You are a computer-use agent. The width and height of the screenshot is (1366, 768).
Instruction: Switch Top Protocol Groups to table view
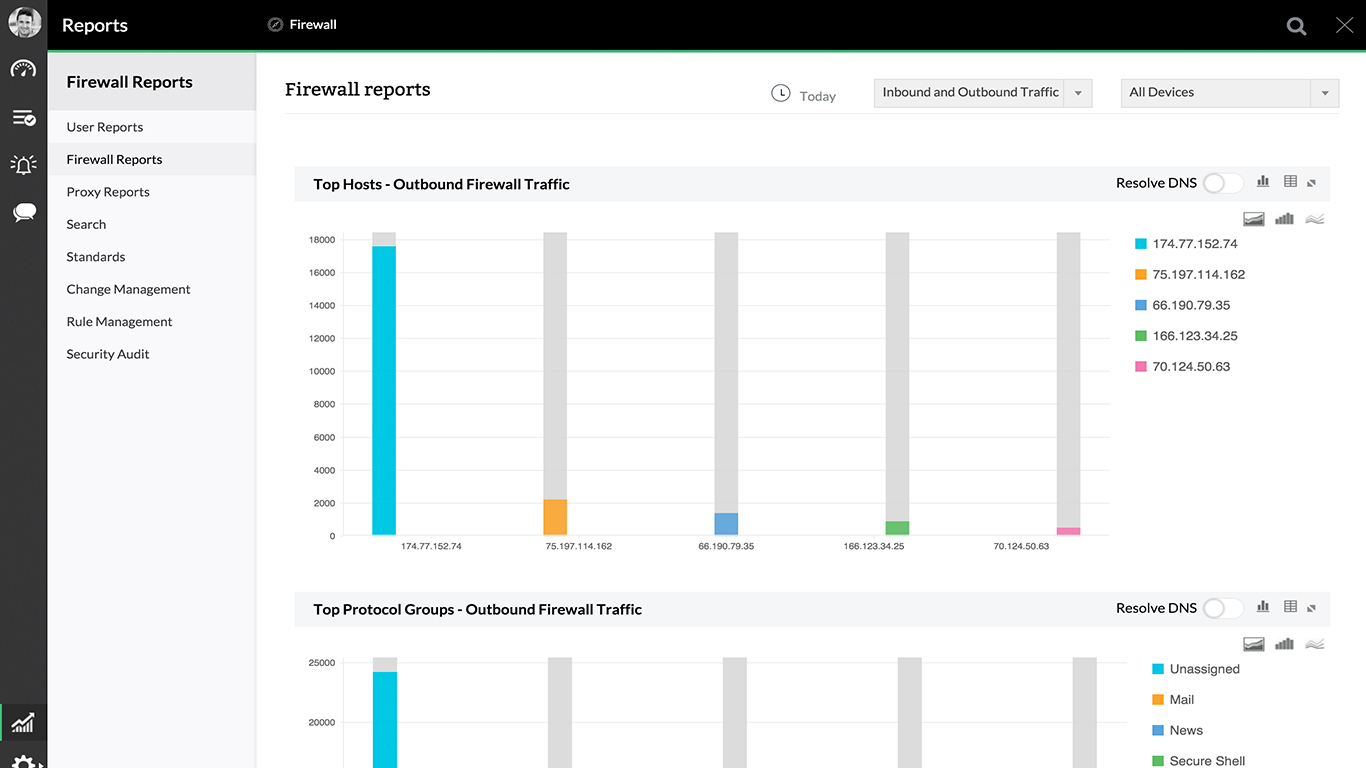tap(1290, 607)
